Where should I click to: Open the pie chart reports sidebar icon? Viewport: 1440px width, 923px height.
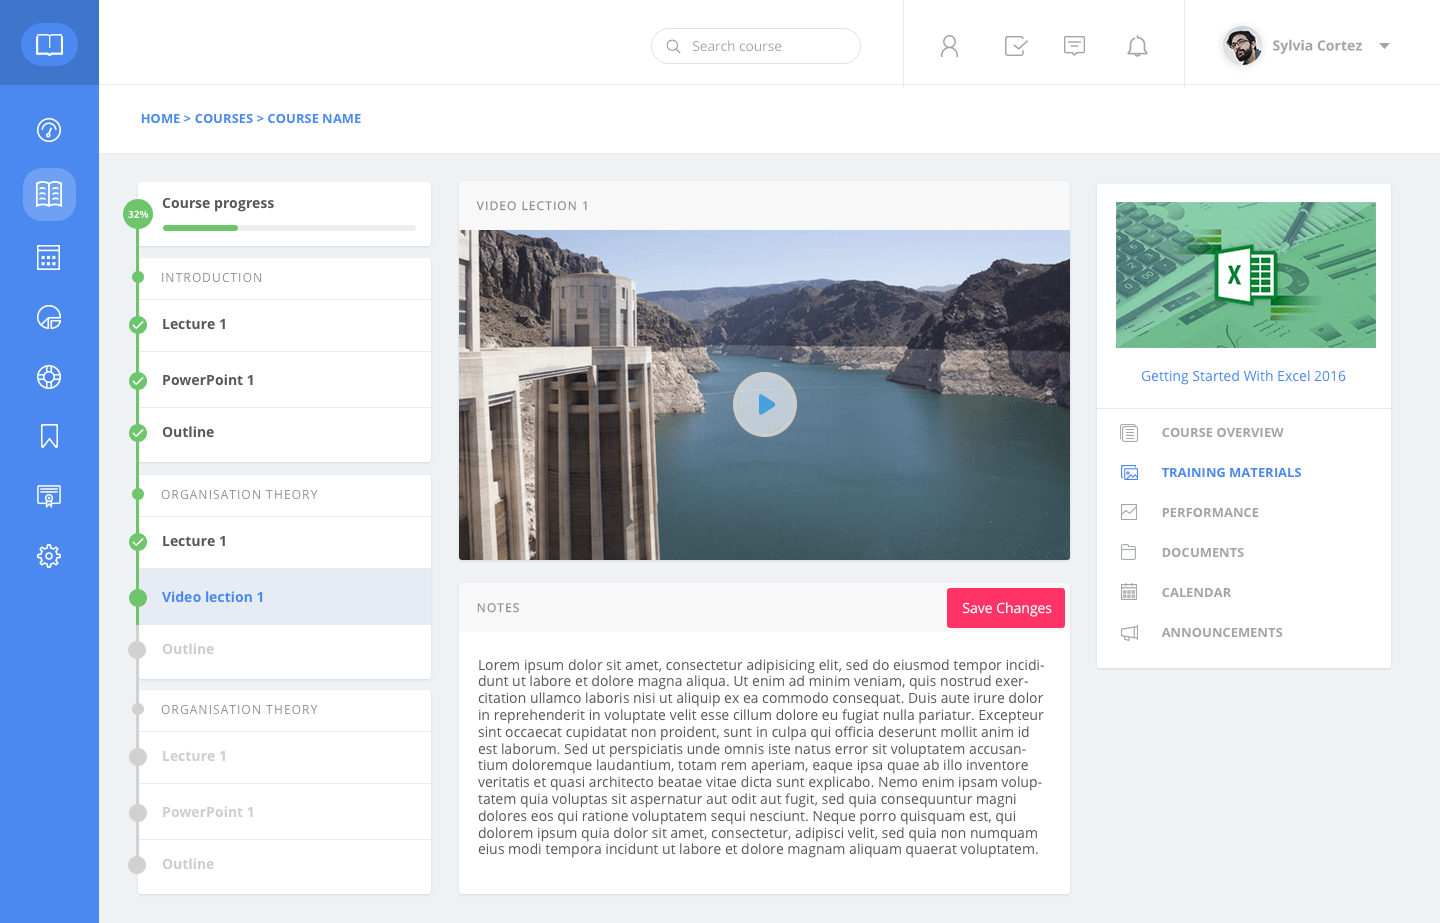point(49,317)
